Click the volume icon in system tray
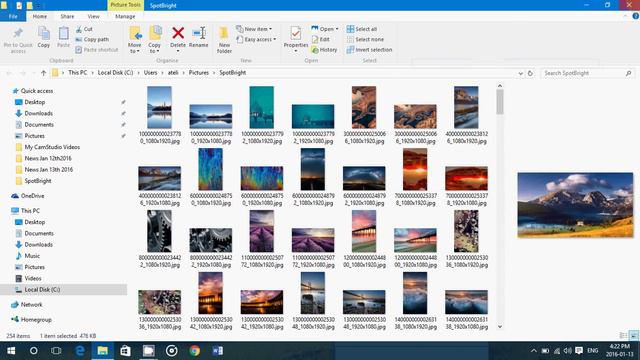This screenshot has width=640, height=360. [x=567, y=351]
